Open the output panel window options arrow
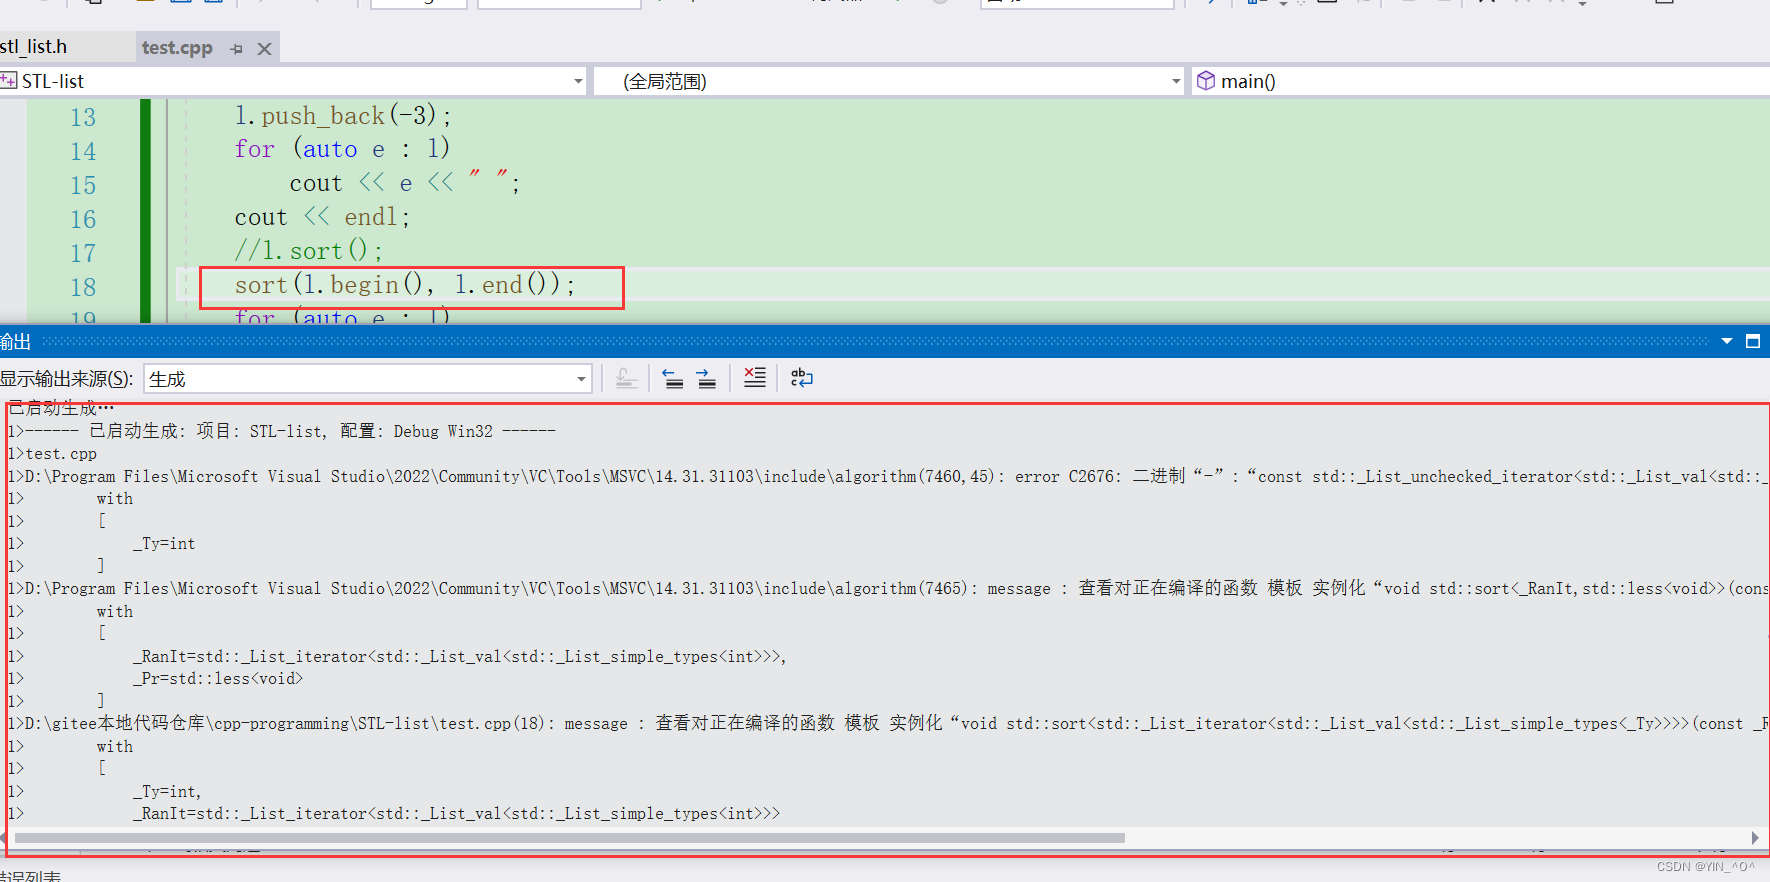1770x882 pixels. (x=1727, y=341)
